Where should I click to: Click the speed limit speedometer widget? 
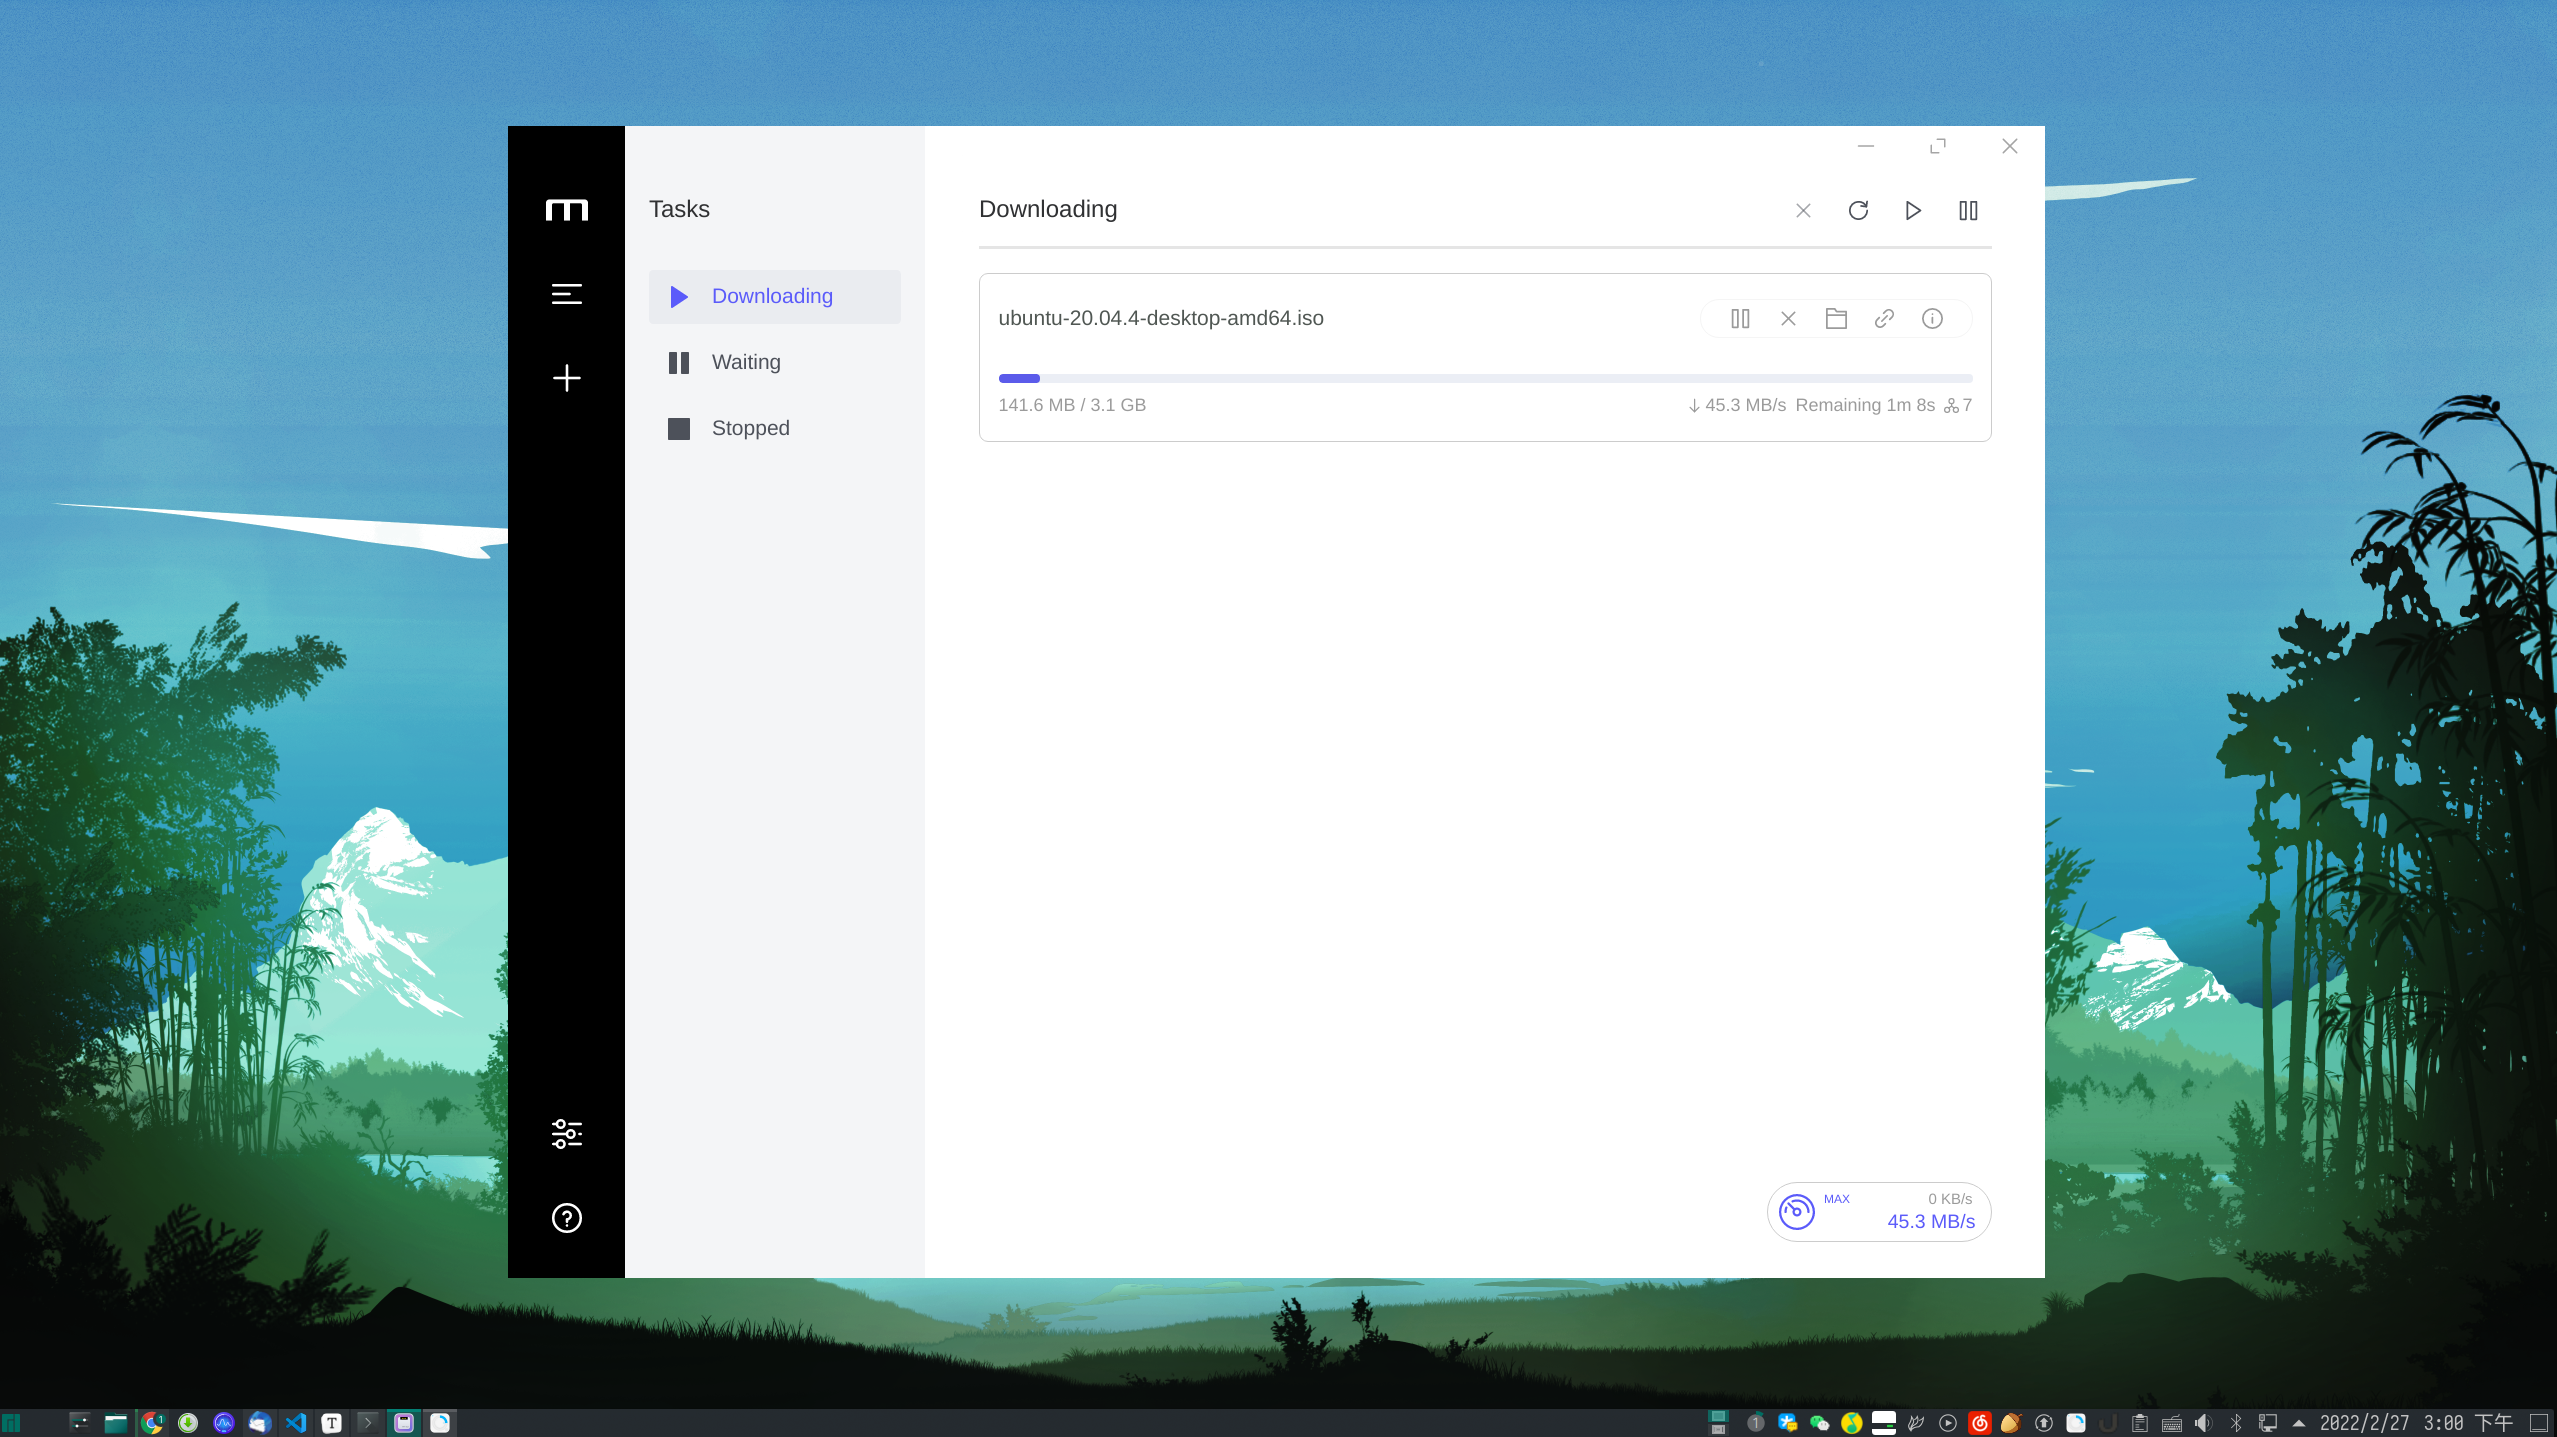coord(1797,1212)
